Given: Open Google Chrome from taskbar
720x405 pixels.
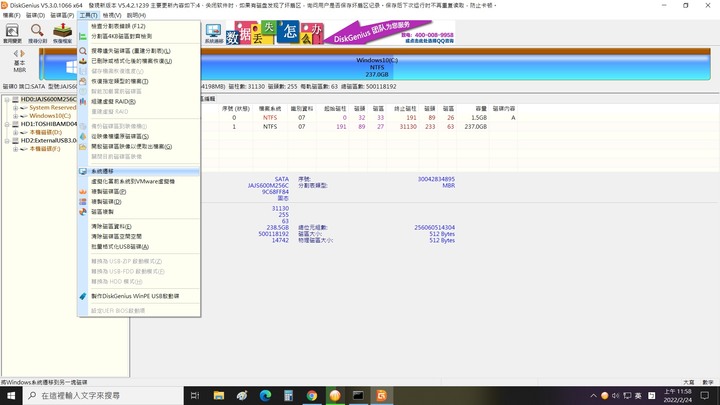Looking at the screenshot, I should [x=312, y=395].
